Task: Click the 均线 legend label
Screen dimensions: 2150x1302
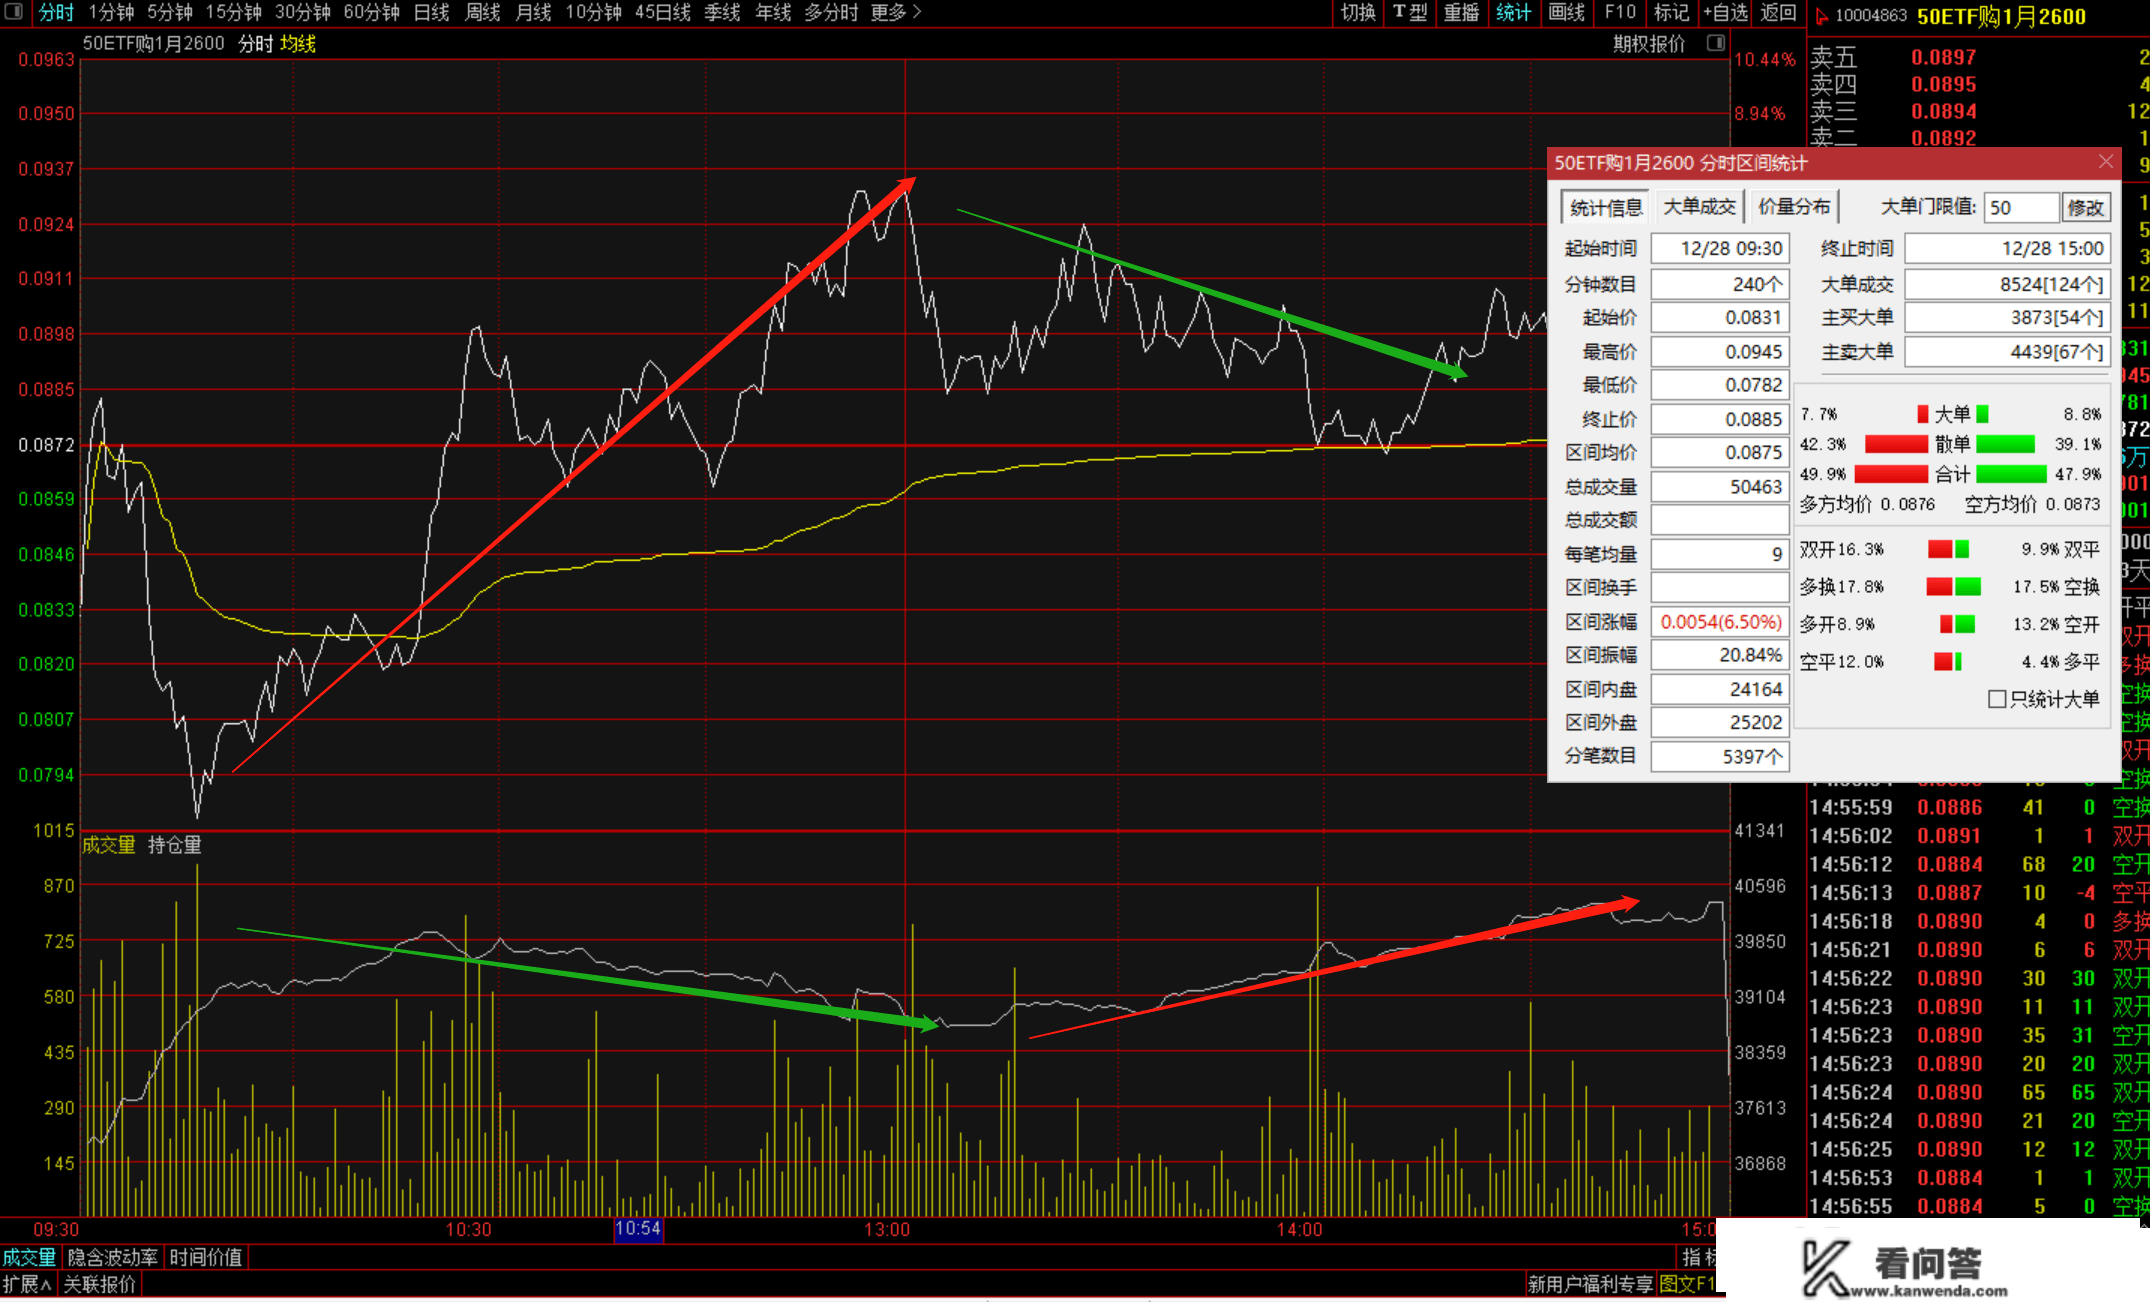Action: click(298, 43)
